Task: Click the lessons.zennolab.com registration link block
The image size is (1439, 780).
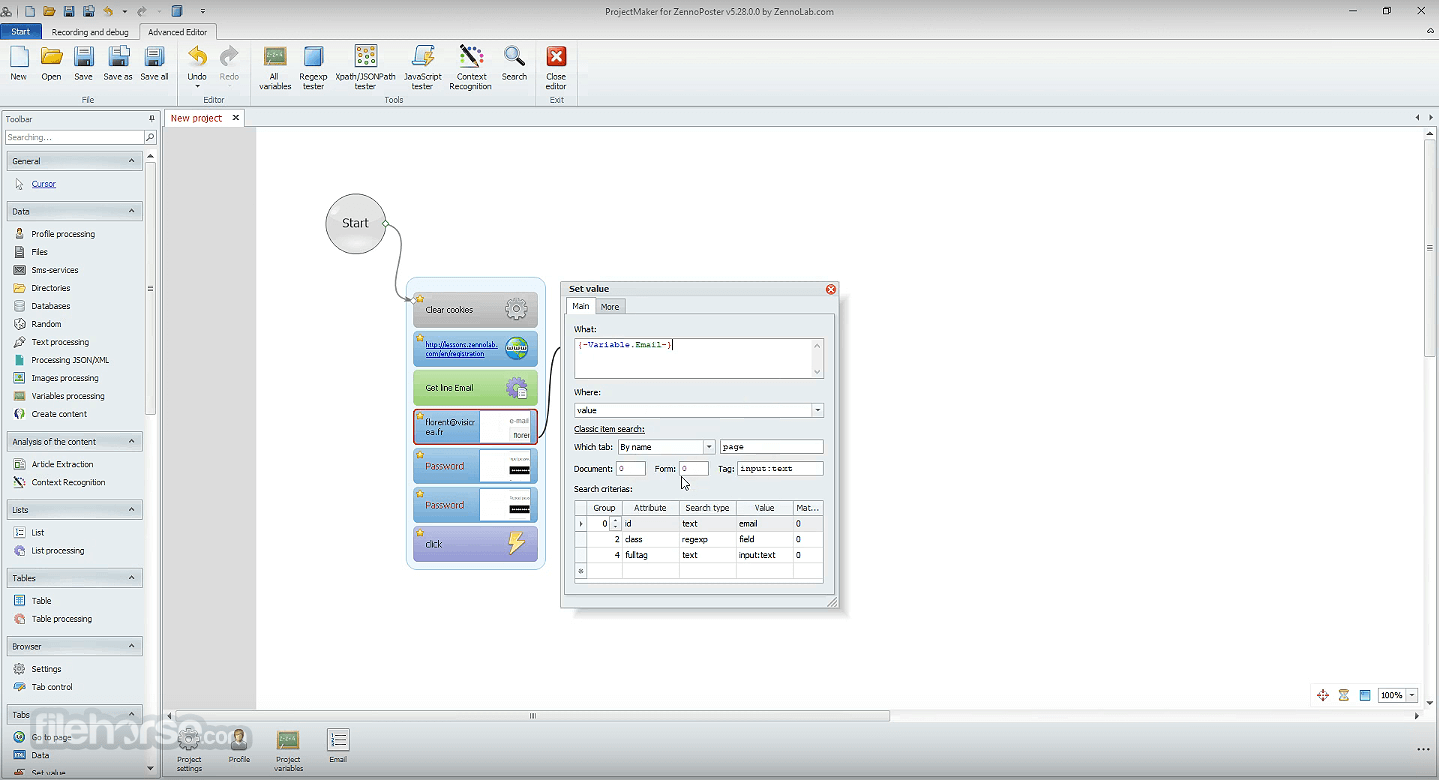Action: pyautogui.click(x=476, y=349)
